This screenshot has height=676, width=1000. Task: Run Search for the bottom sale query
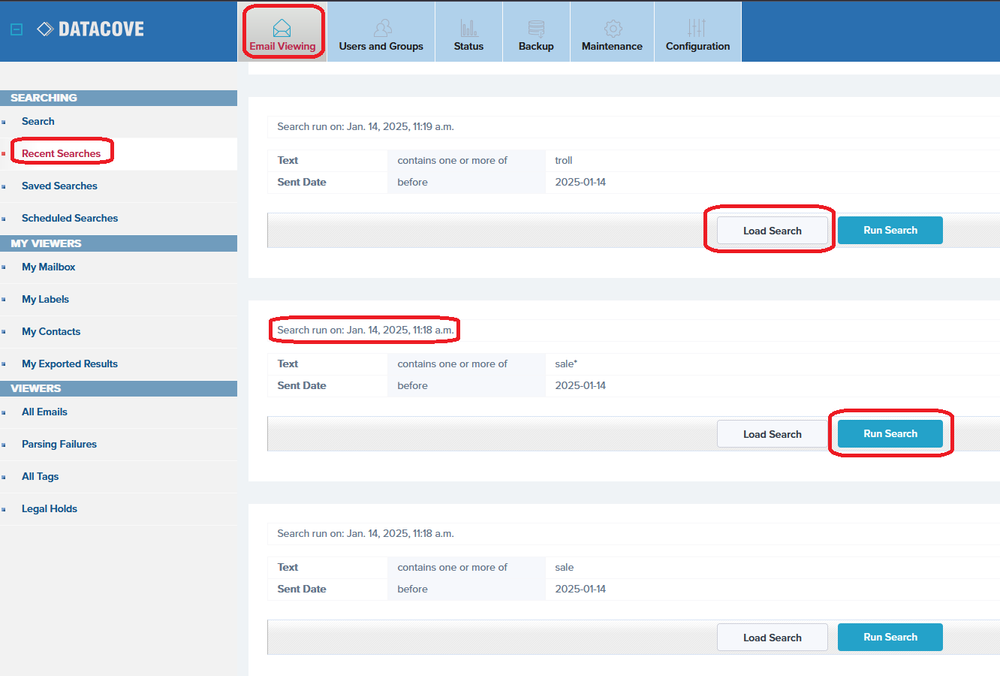[x=890, y=637]
